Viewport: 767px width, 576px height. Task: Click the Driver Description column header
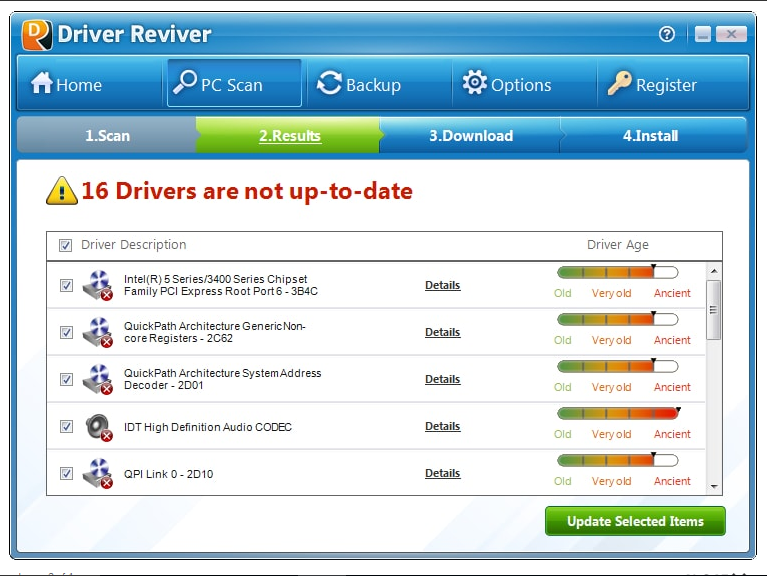(134, 244)
